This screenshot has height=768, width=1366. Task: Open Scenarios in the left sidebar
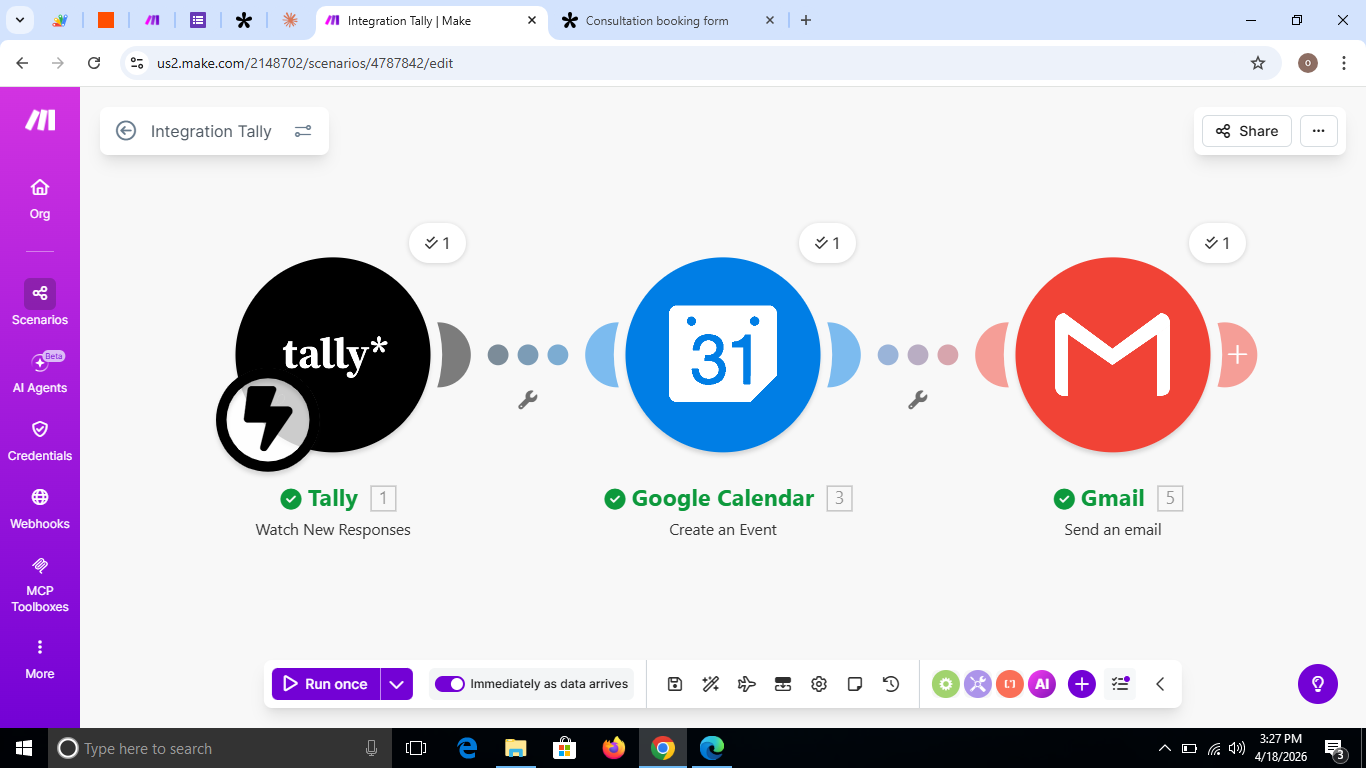(x=40, y=303)
